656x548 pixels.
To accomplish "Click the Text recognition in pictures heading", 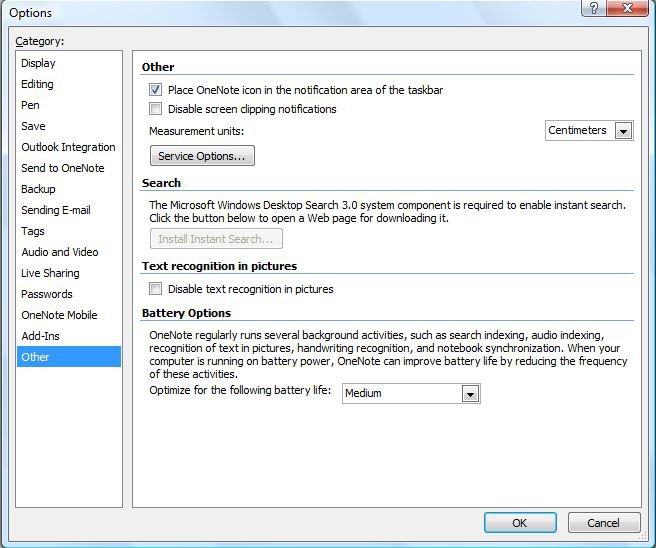I will [x=219, y=266].
